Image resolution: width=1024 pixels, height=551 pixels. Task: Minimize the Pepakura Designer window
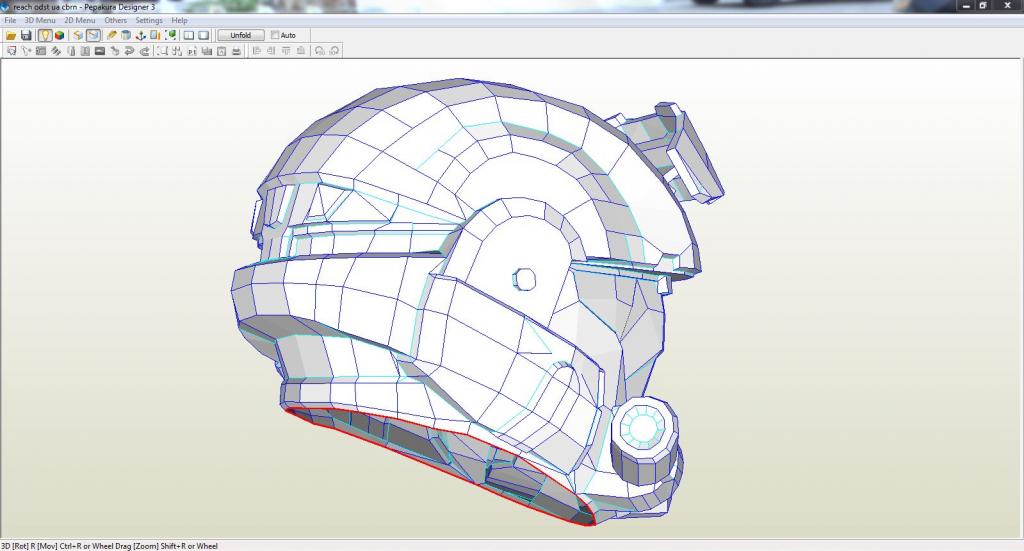coord(966,5)
